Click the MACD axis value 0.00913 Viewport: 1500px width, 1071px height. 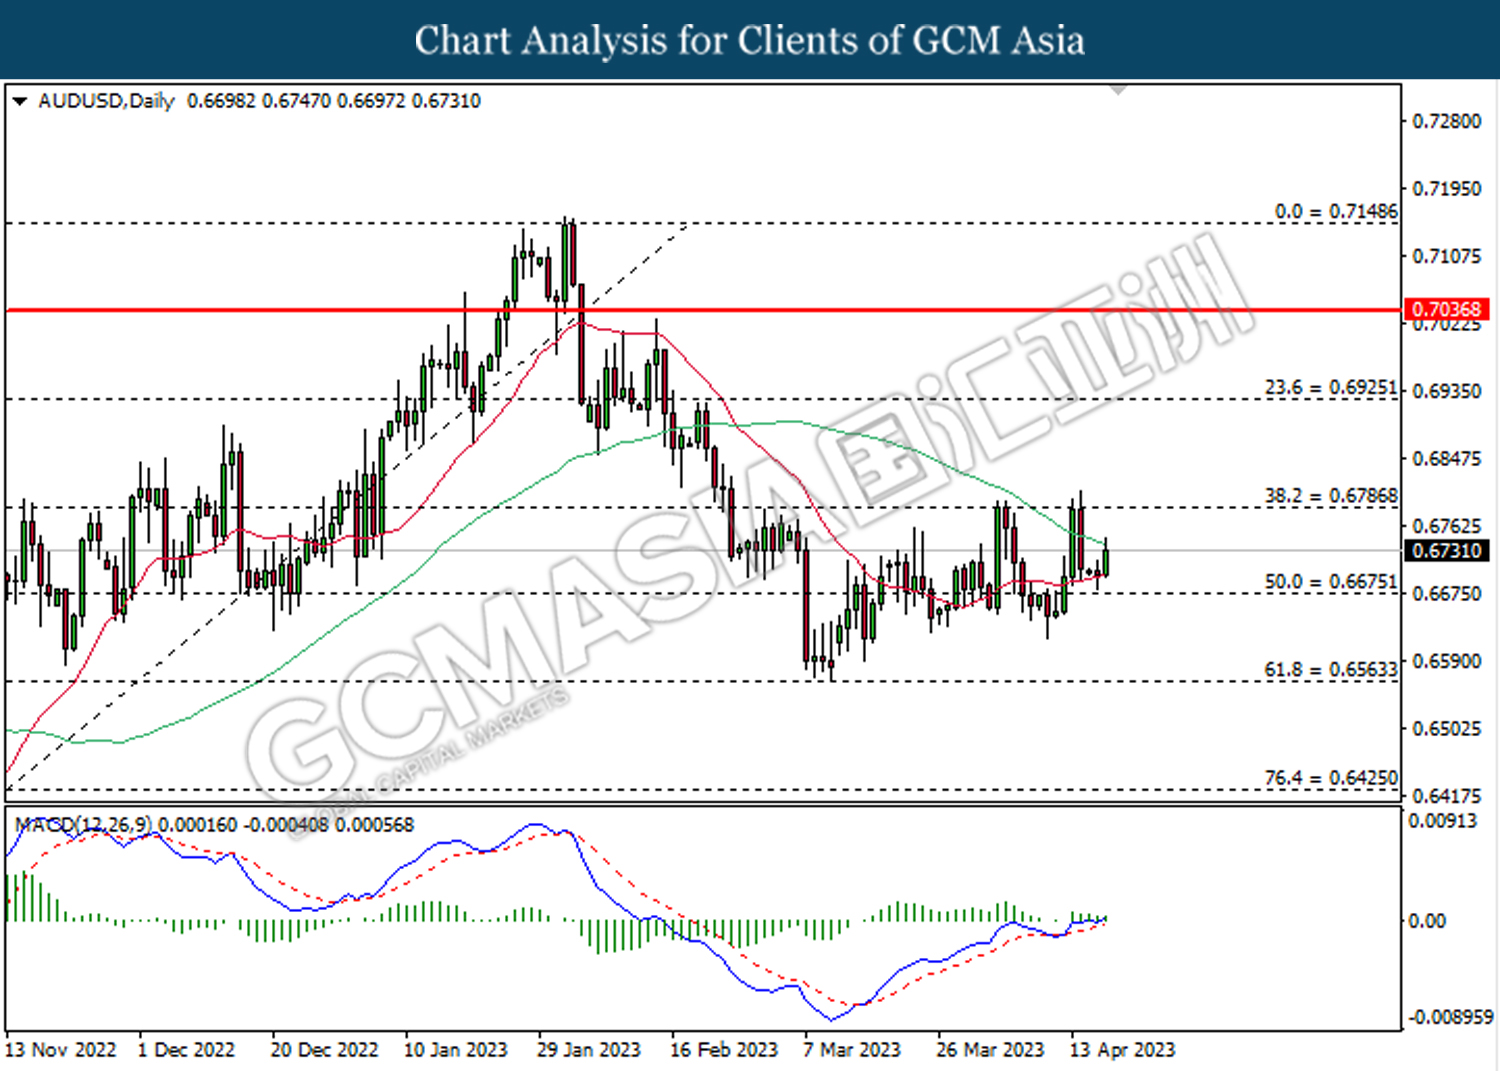1442,821
